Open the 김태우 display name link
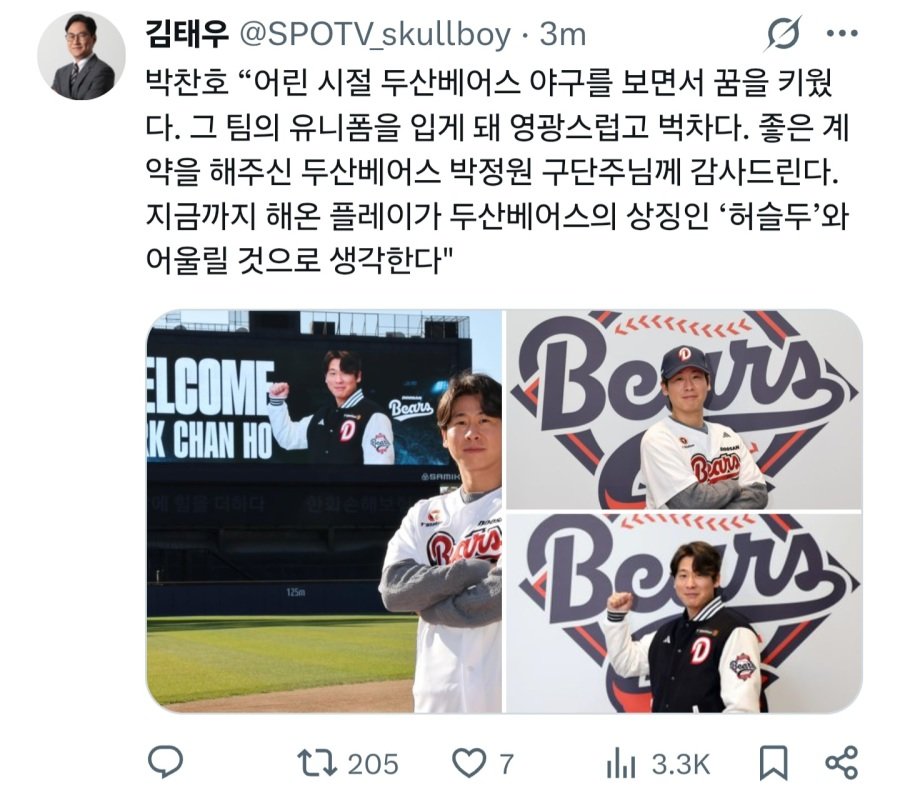900x808 pixels. pyautogui.click(x=188, y=34)
